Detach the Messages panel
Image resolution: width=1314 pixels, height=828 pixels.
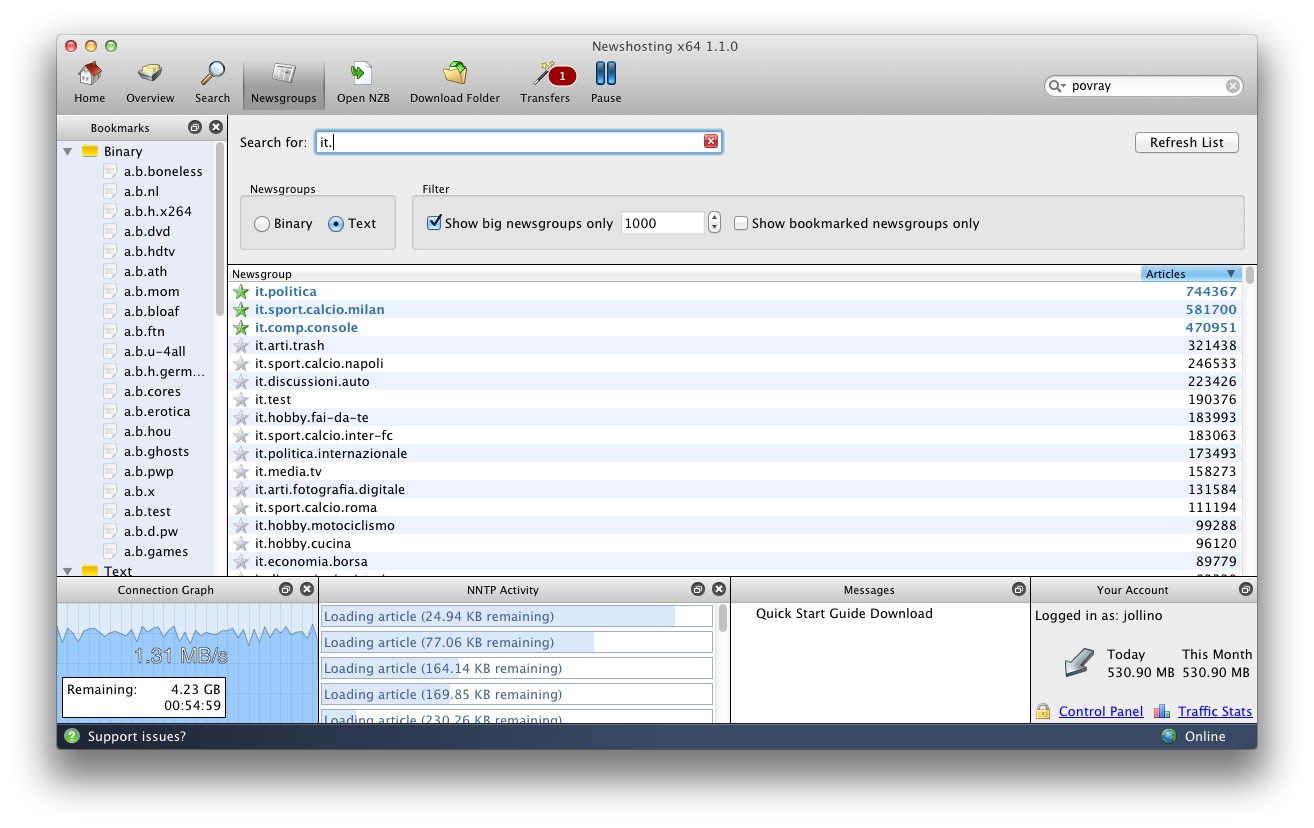1018,590
